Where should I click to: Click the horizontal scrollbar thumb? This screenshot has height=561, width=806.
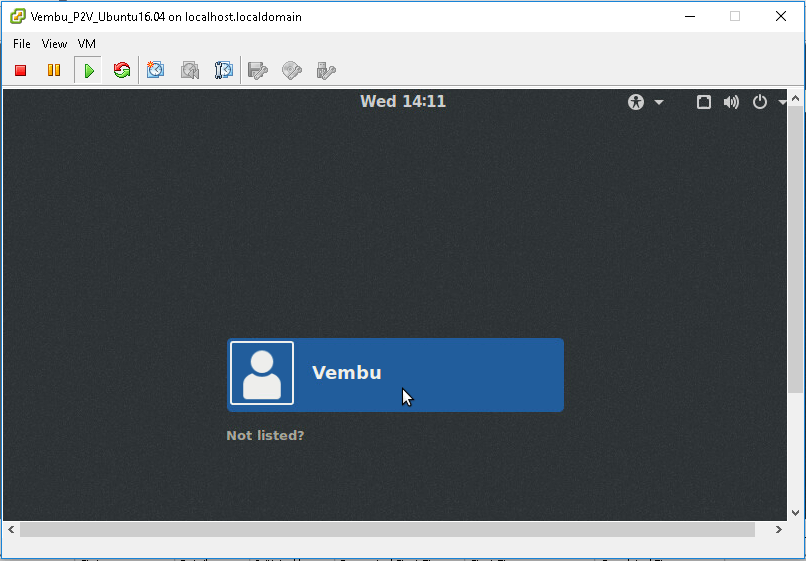point(387,529)
